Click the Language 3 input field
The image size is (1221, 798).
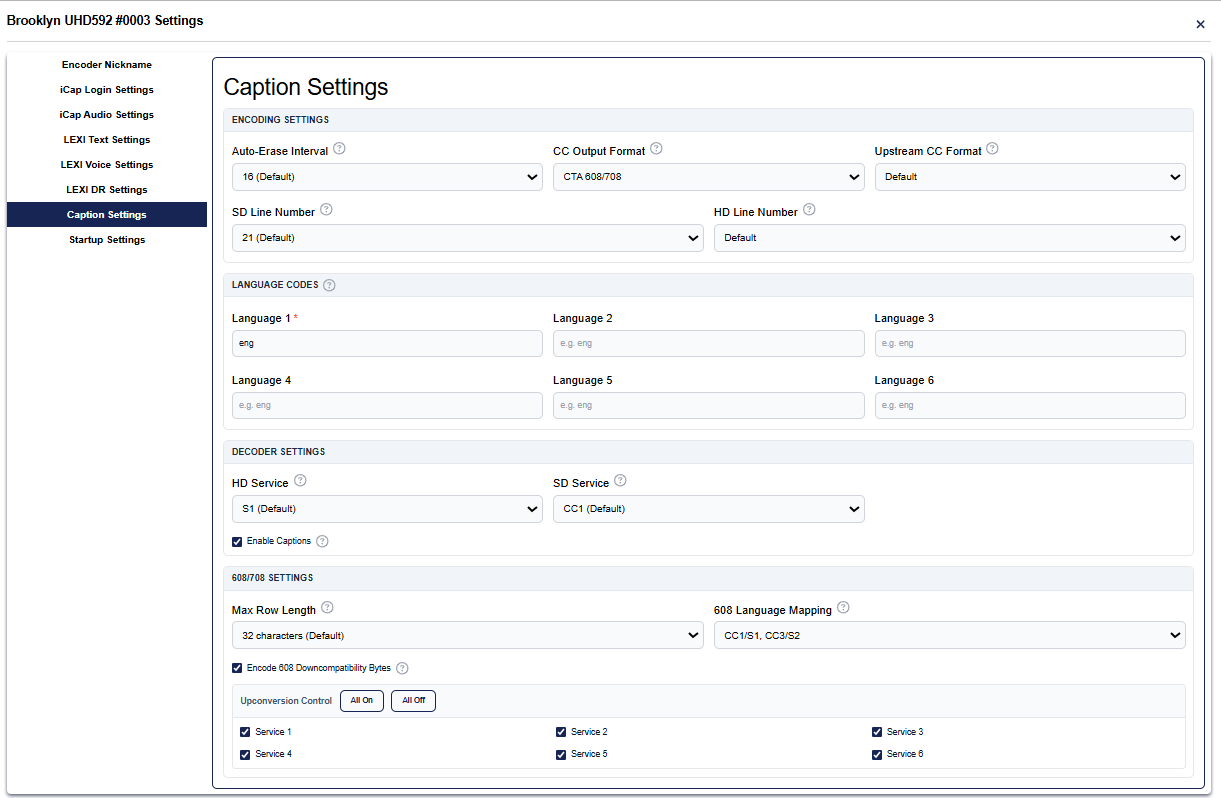tap(1030, 344)
